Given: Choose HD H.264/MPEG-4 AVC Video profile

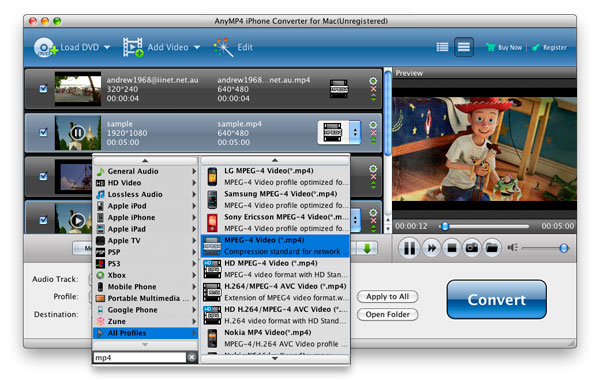Looking at the screenshot, I should [x=275, y=315].
